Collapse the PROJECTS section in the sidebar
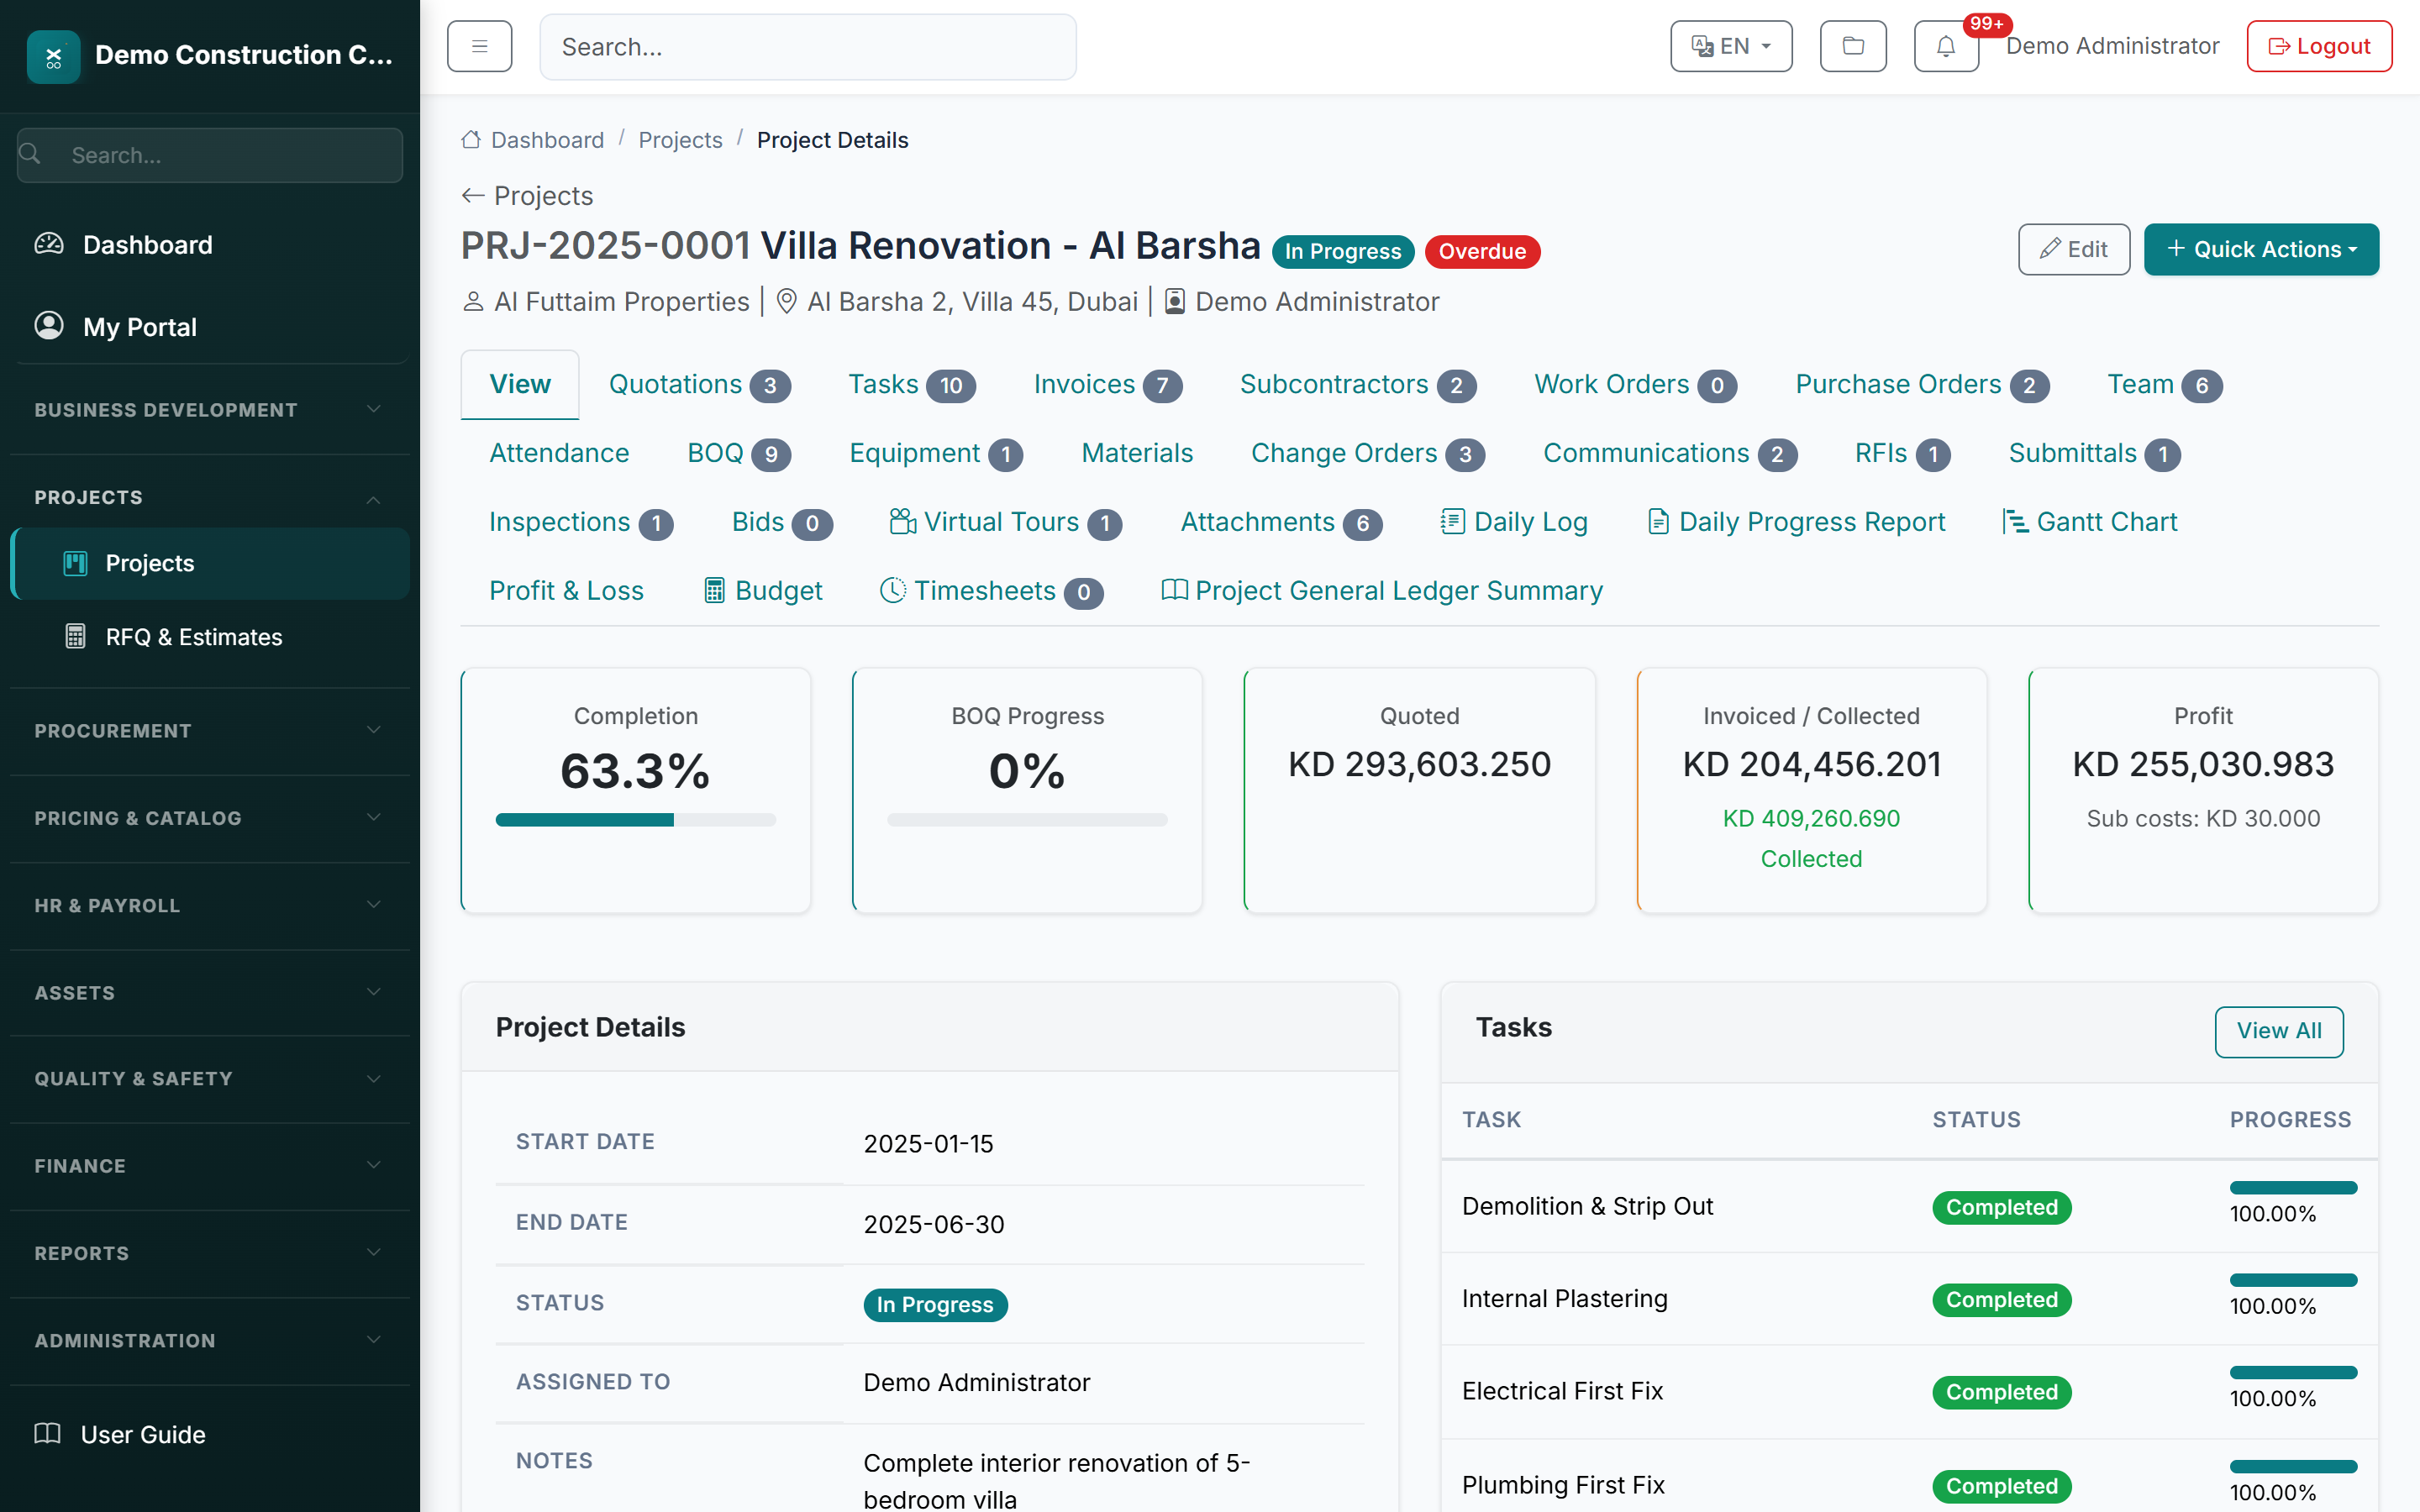 pyautogui.click(x=374, y=499)
